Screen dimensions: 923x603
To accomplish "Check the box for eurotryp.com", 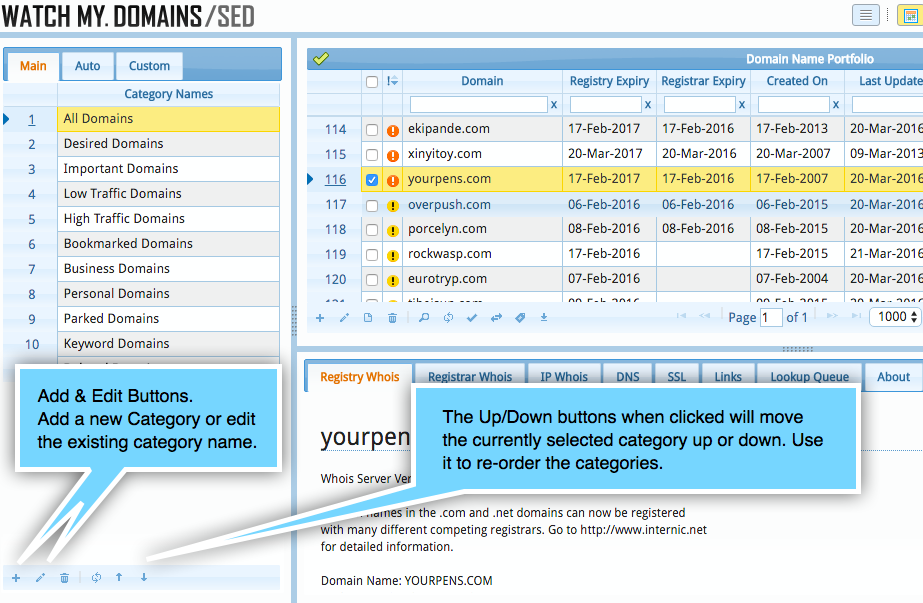I will [x=371, y=280].
